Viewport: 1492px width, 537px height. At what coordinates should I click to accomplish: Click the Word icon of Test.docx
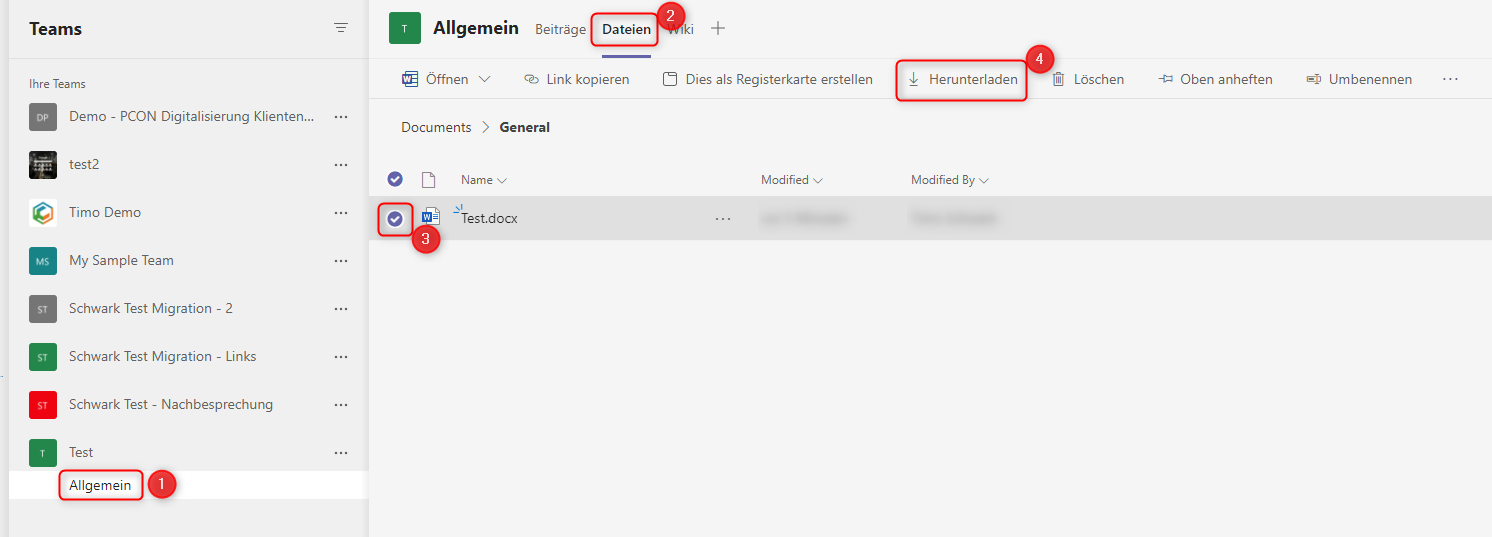coord(431,217)
